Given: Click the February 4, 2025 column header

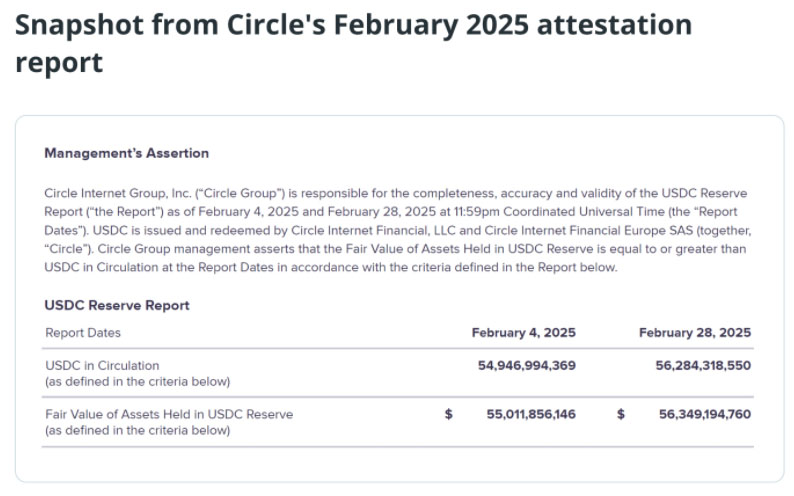Looking at the screenshot, I should (x=524, y=333).
